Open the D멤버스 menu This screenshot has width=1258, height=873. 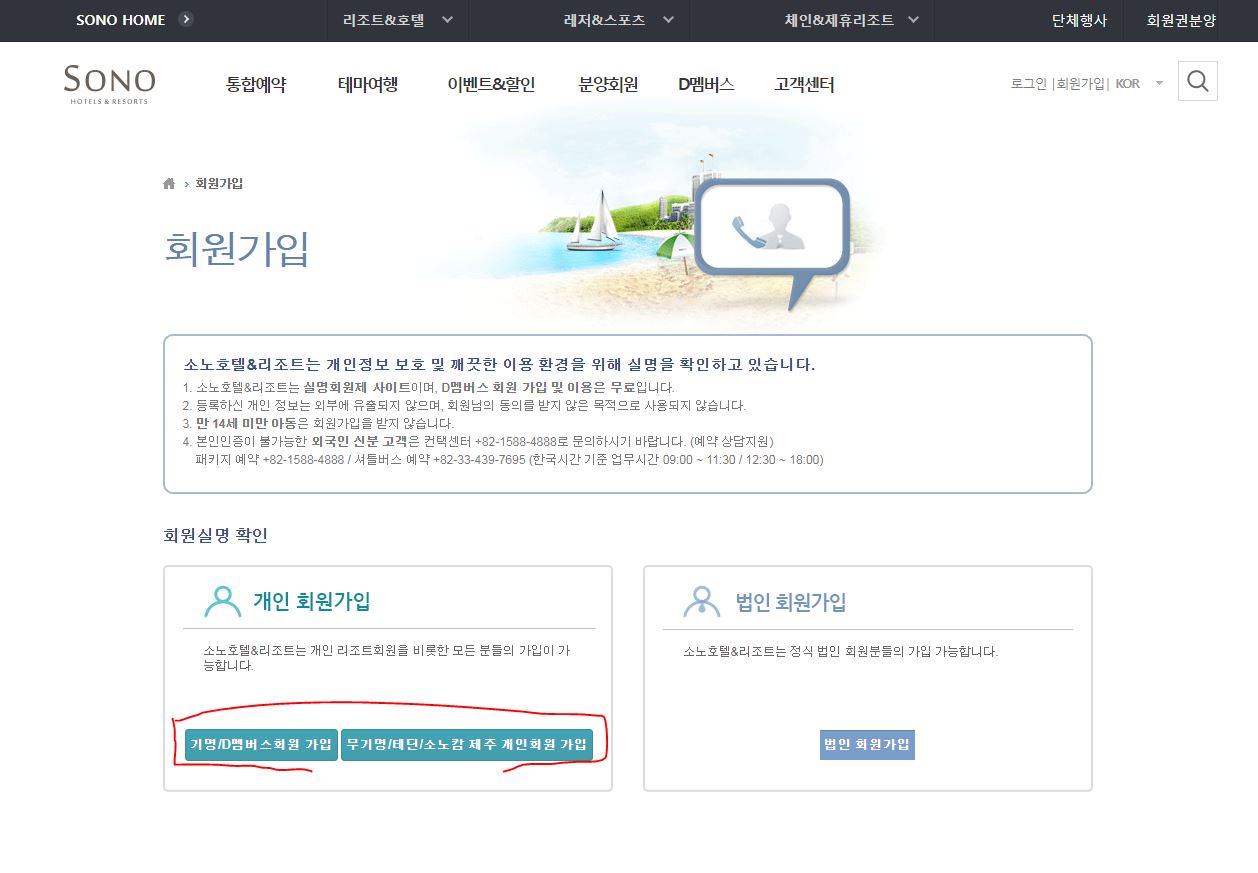[x=706, y=85]
